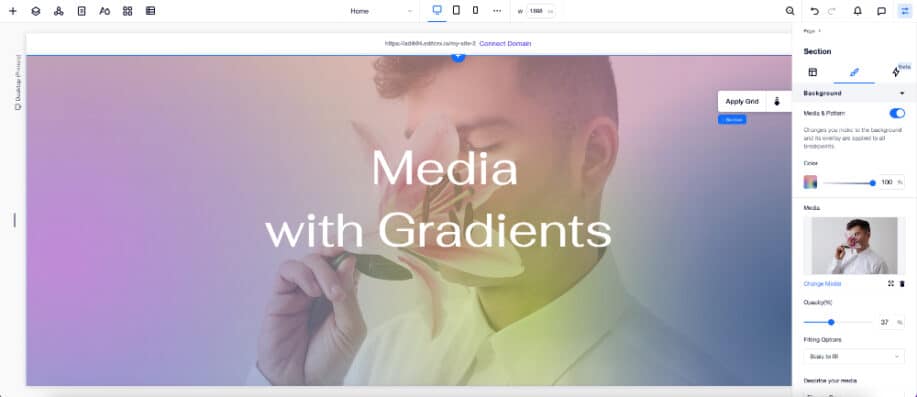Collapse the Background section arrow
Viewport: 917px width, 397px height.
902,94
